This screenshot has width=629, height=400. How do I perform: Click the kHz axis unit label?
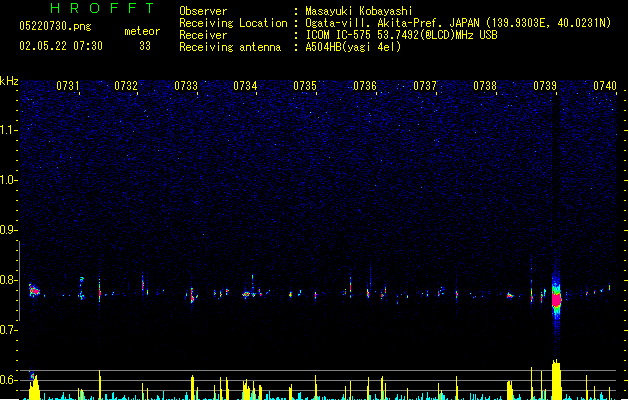click(9, 81)
